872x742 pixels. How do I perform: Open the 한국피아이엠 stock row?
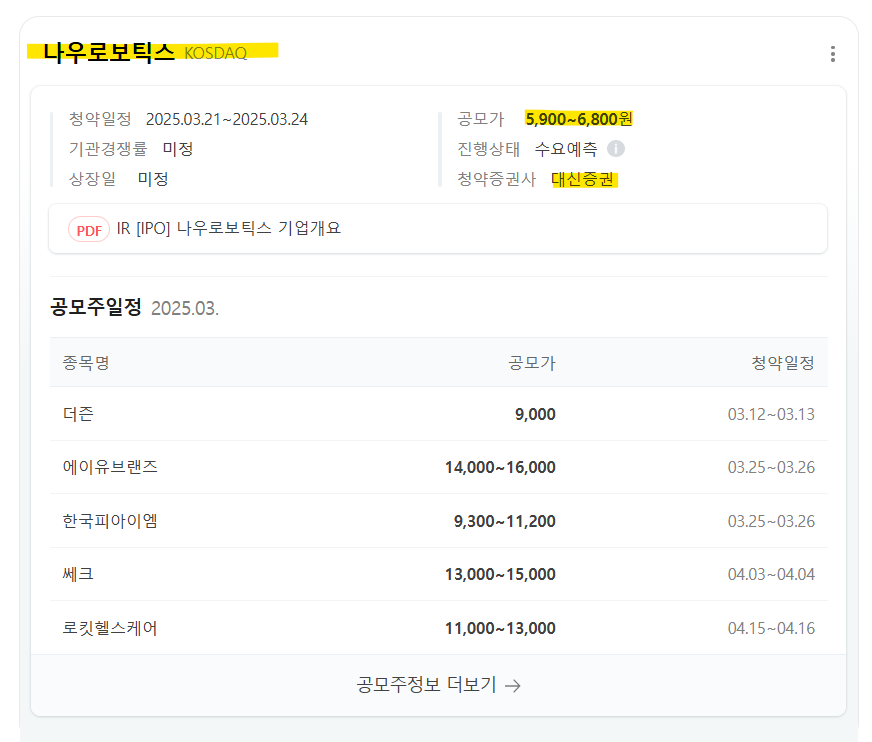point(439,521)
